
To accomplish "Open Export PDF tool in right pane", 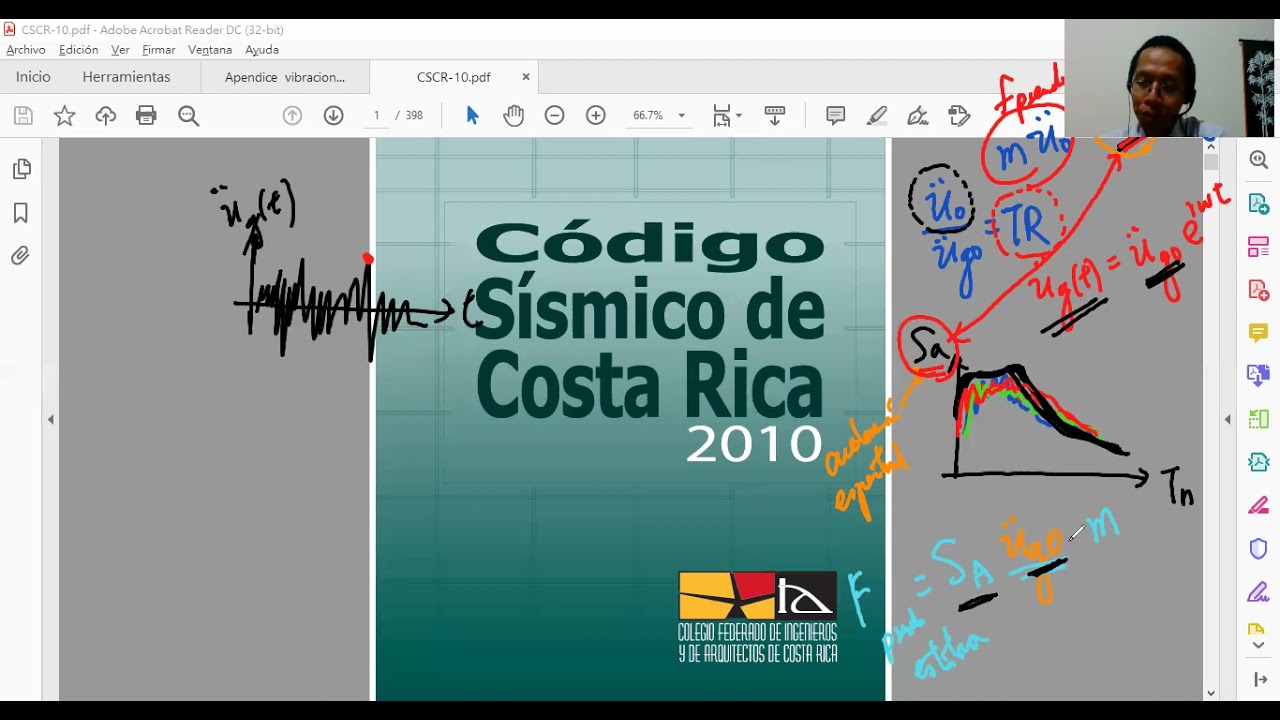I will coord(1258,203).
